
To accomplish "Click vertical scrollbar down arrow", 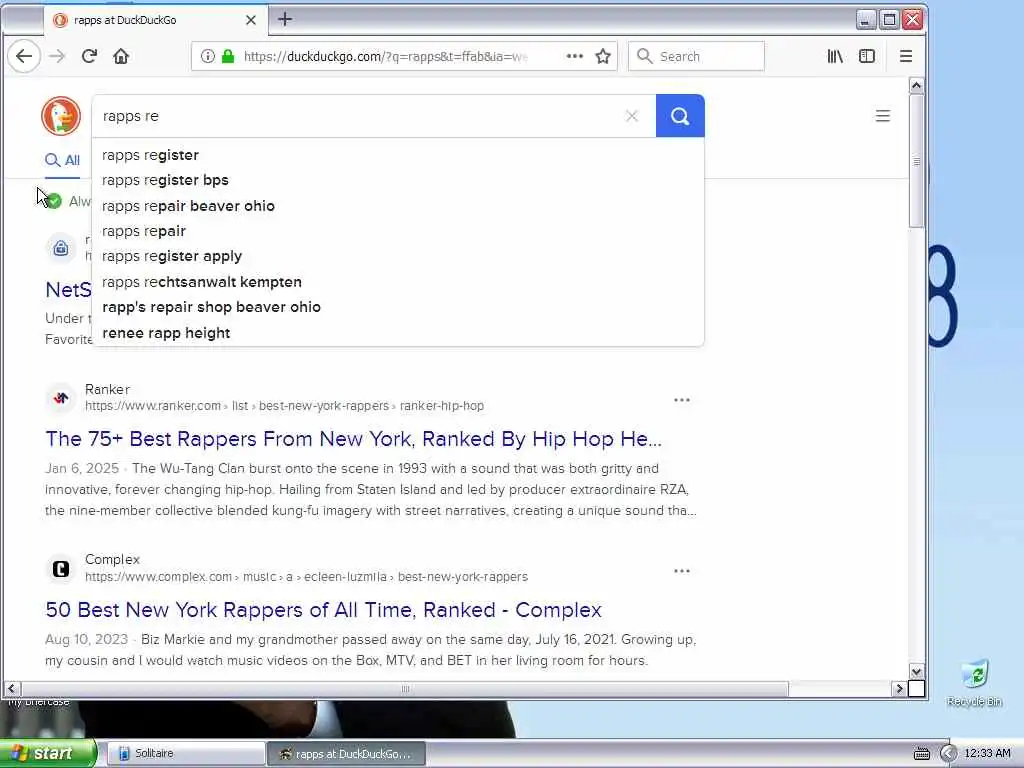I will 916,671.
